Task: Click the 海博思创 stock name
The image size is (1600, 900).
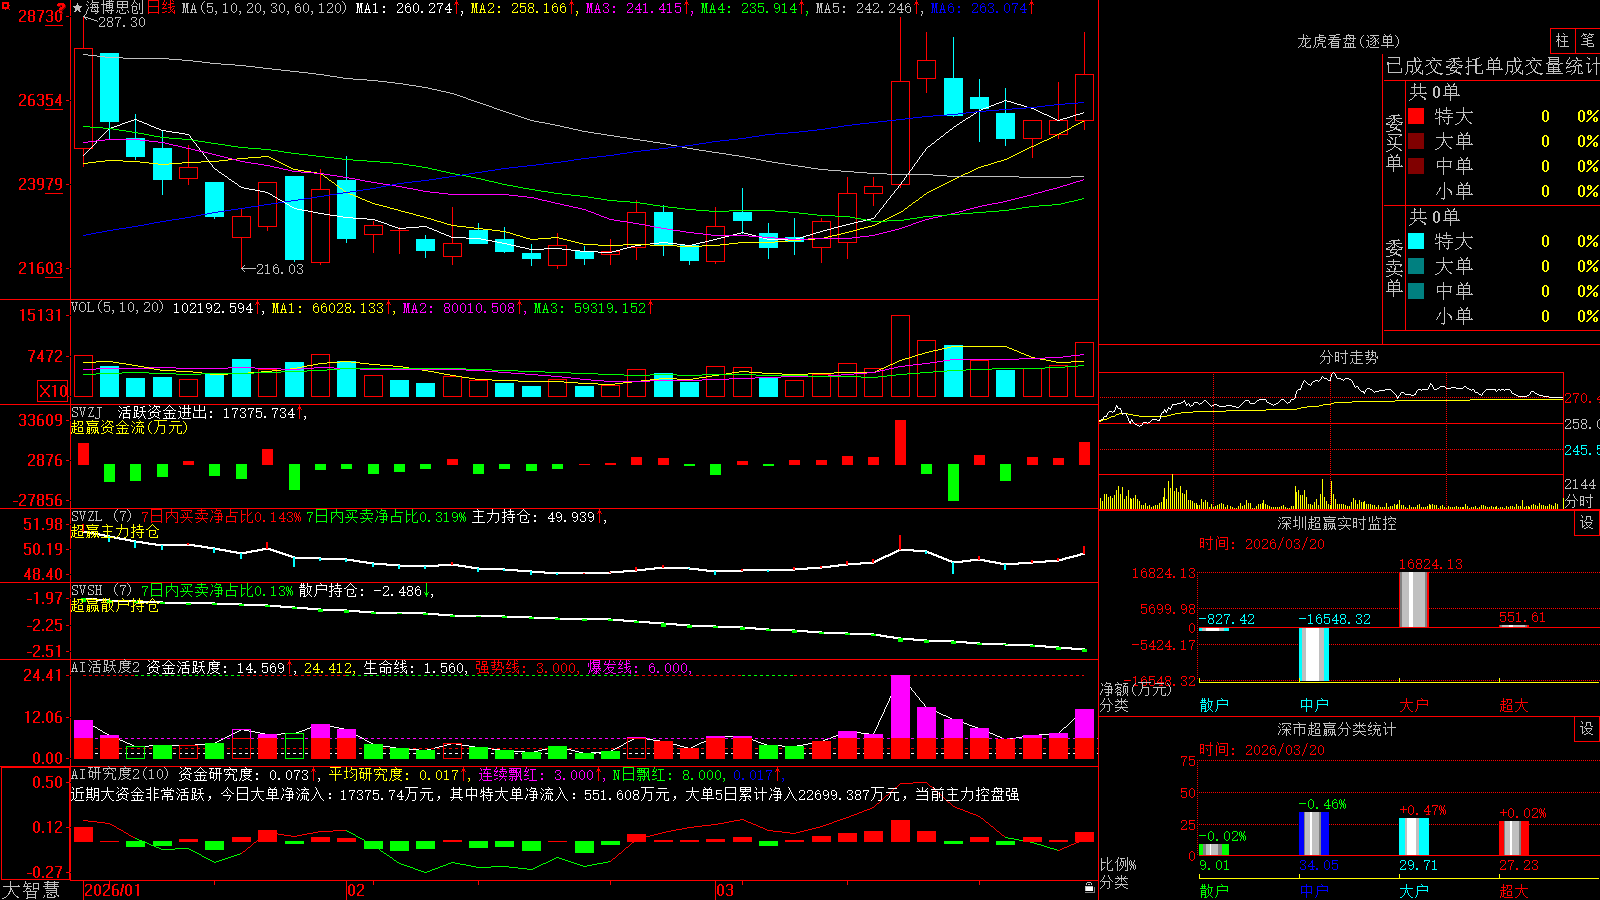Action: click(115, 8)
